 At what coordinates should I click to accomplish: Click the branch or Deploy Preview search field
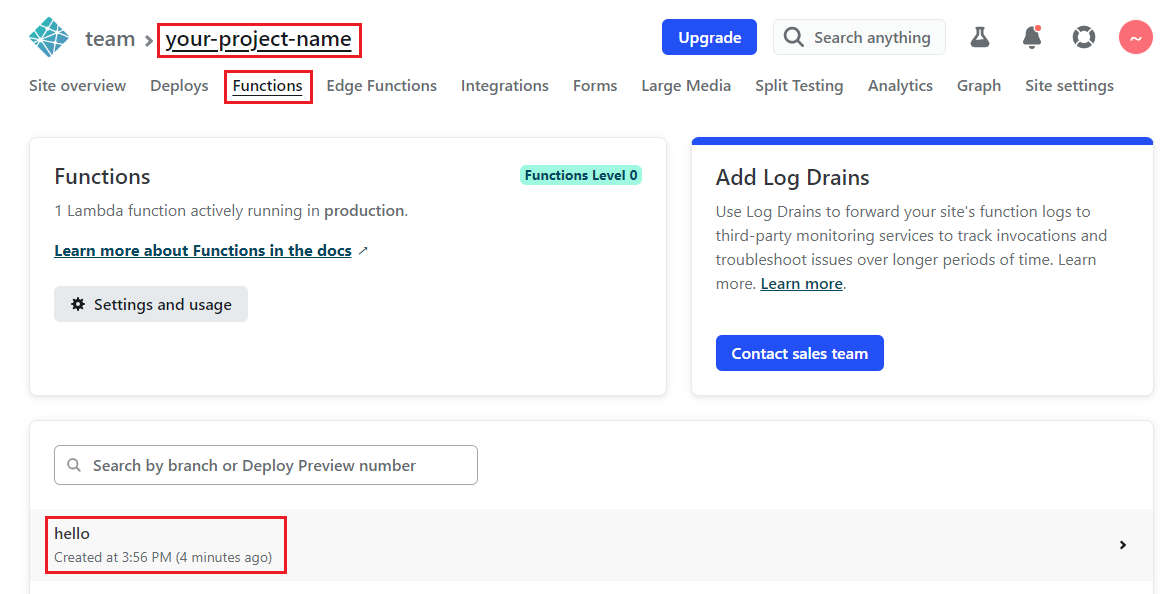click(265, 465)
